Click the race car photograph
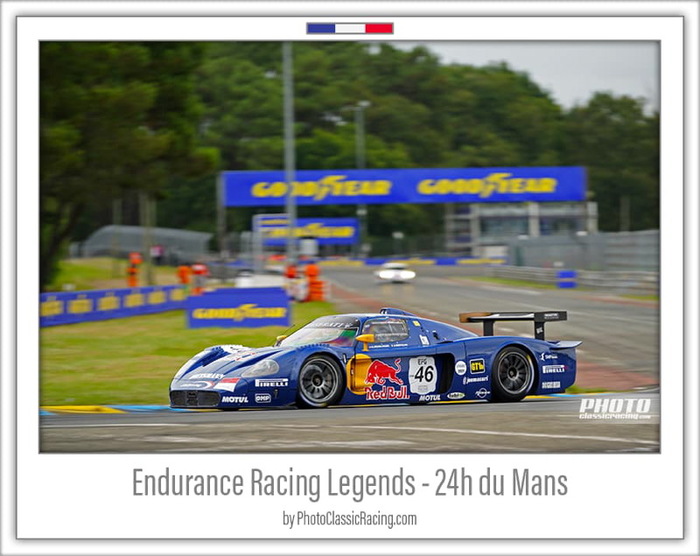Image resolution: width=700 pixels, height=556 pixels. coord(350,247)
